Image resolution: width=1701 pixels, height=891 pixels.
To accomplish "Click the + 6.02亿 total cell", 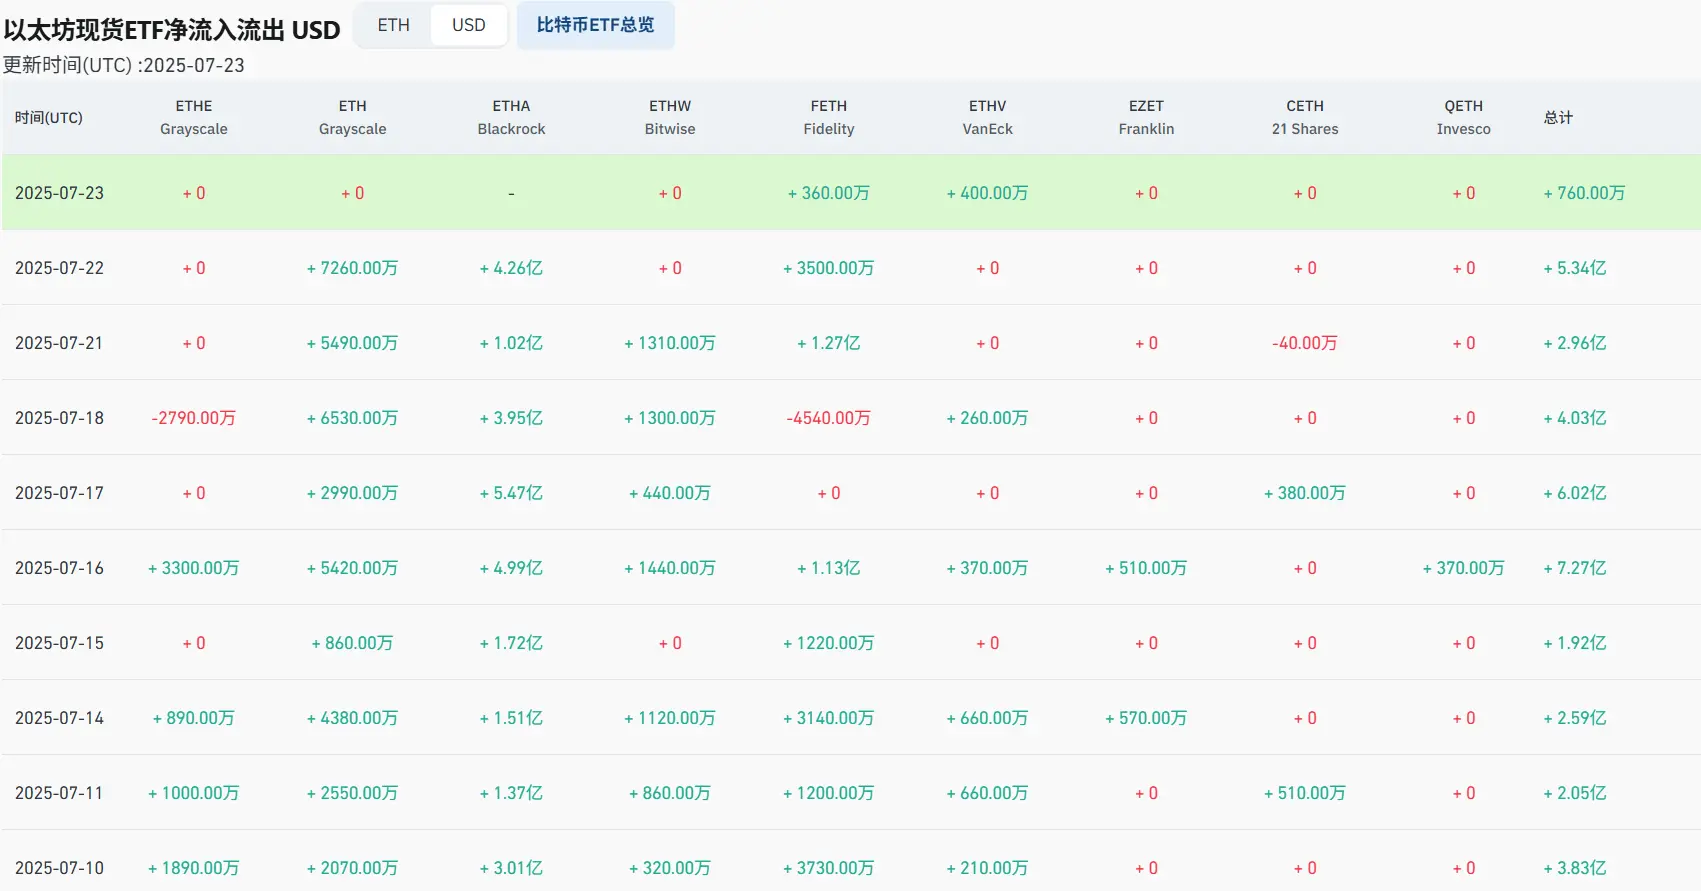I will [x=1575, y=493].
